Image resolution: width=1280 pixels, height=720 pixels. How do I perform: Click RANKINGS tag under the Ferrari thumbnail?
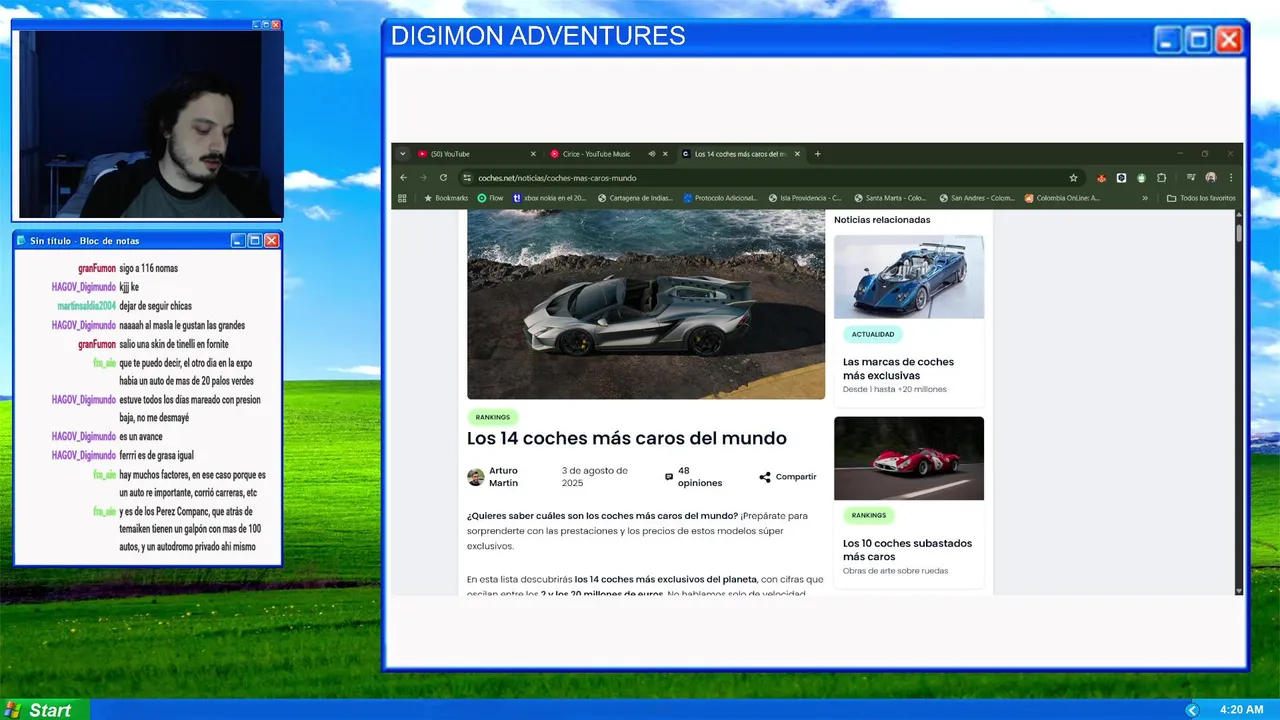click(x=869, y=515)
